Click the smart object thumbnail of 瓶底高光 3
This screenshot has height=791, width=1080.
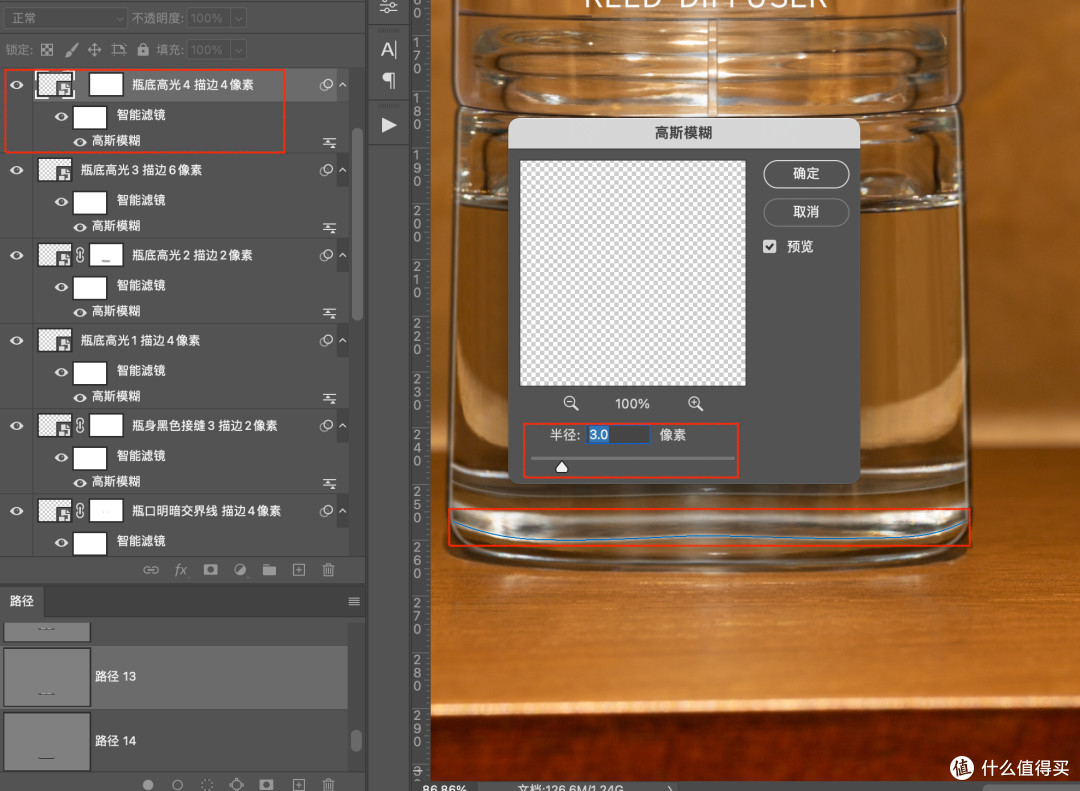[54, 170]
